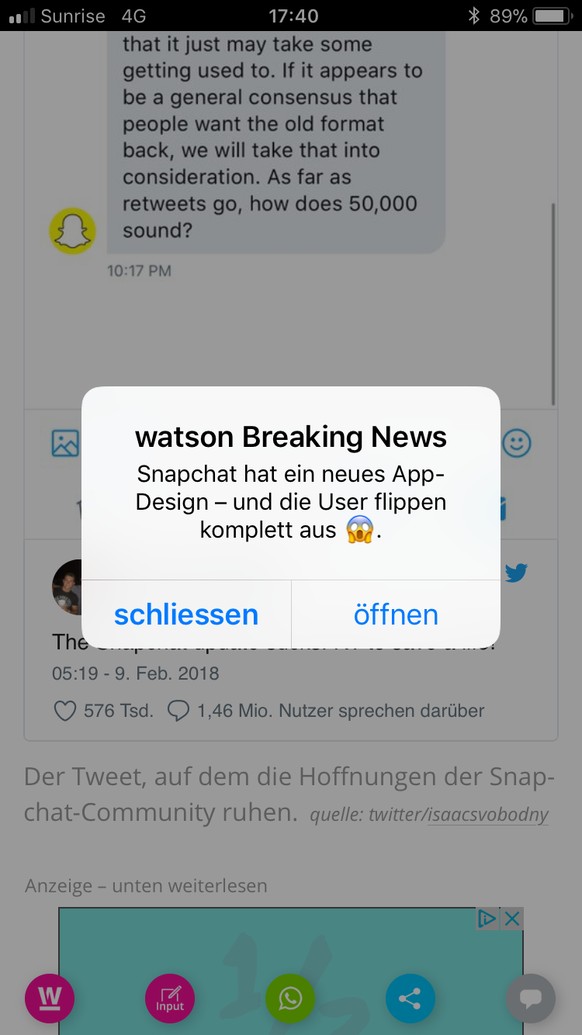Tap the teal advertisement banner

tap(290, 970)
